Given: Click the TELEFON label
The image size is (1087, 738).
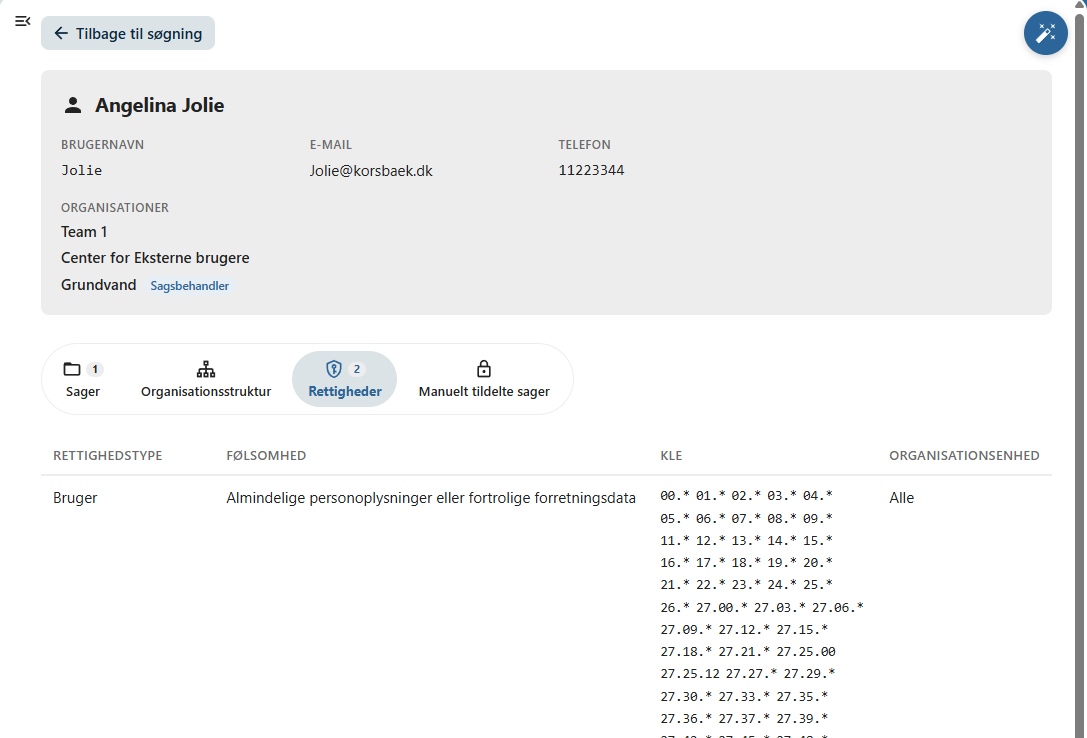Looking at the screenshot, I should tap(584, 145).
